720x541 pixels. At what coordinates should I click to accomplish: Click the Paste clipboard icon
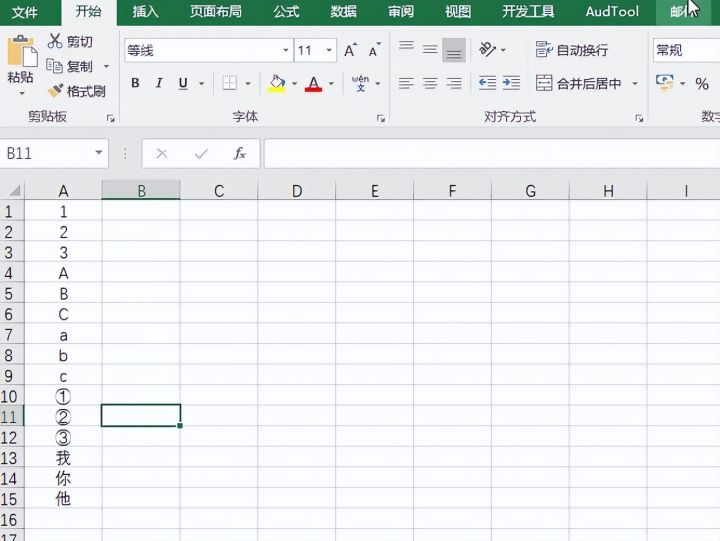[22, 51]
